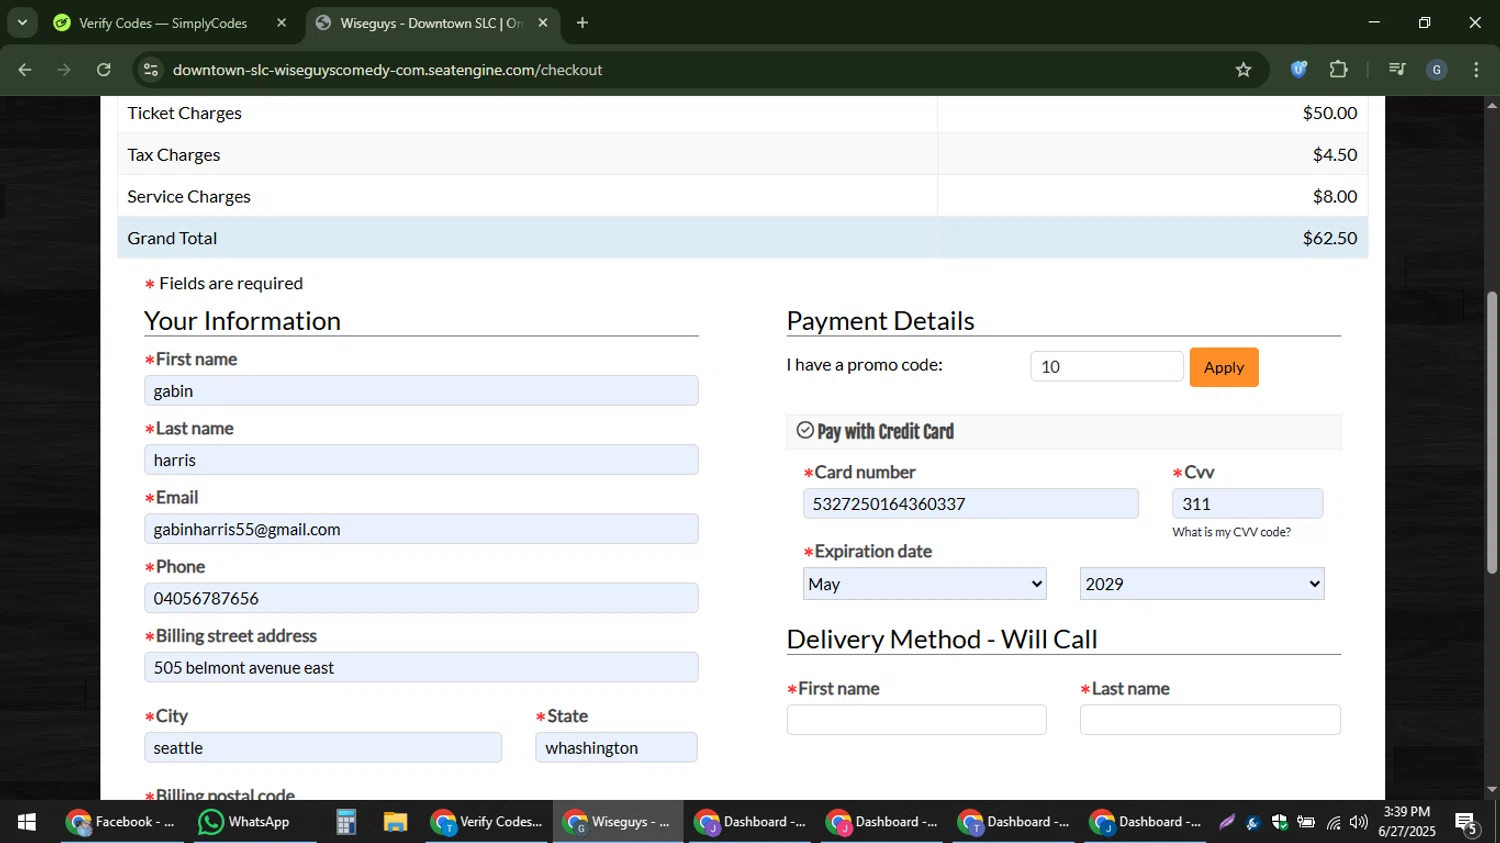Click the $62.50 grand total amount
This screenshot has width=1500, height=843.
1330,238
